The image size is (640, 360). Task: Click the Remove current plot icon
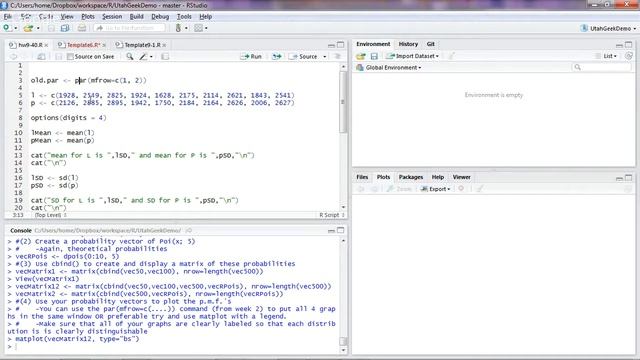click(461, 189)
